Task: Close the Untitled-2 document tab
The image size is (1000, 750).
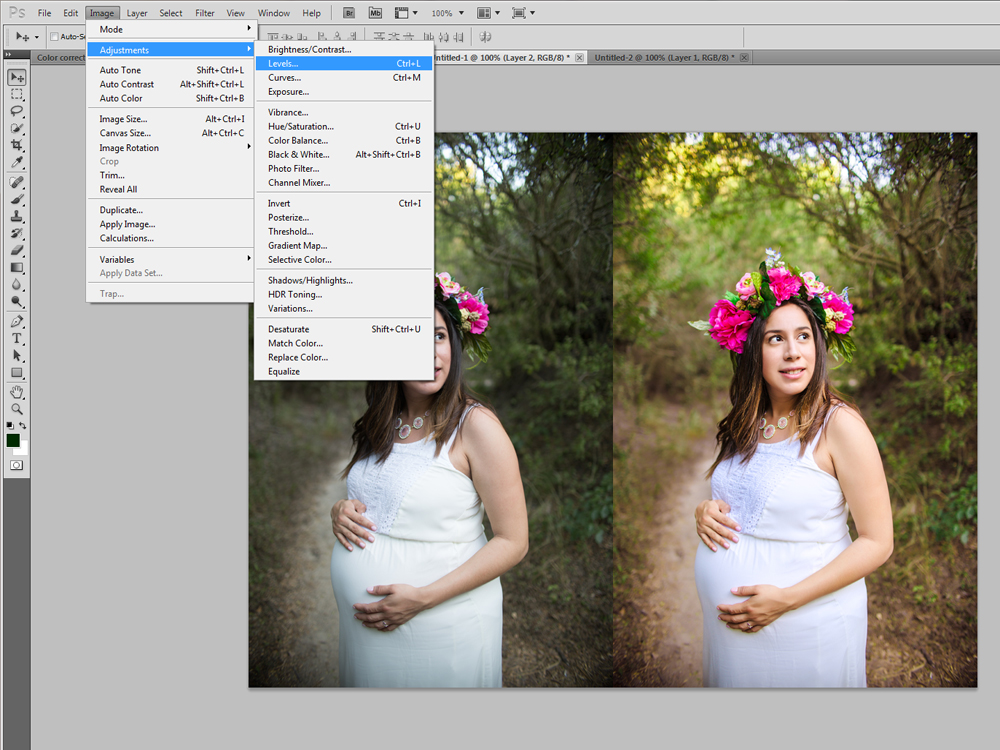Action: pyautogui.click(x=744, y=57)
